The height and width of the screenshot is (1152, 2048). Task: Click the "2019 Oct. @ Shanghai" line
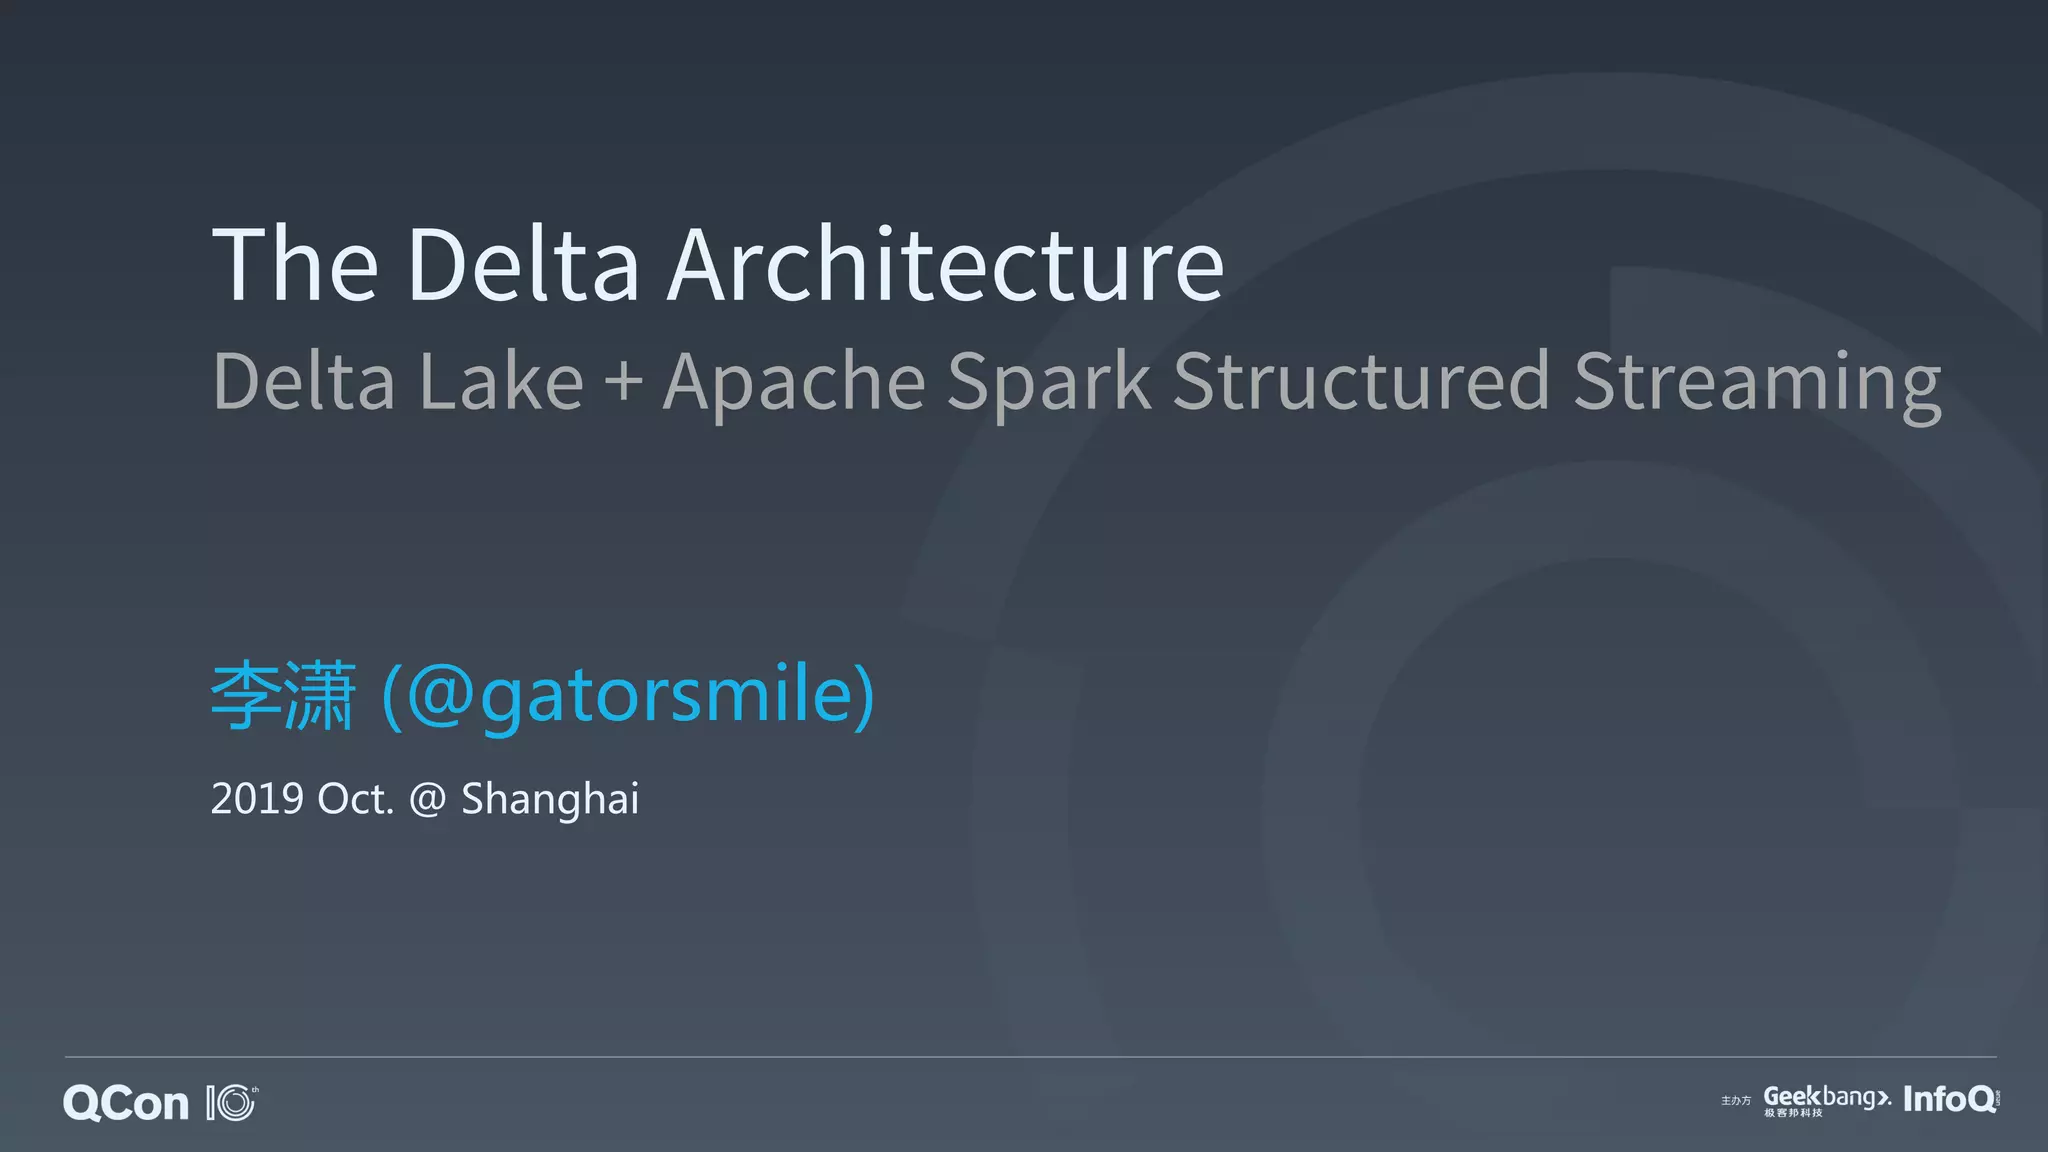424,799
